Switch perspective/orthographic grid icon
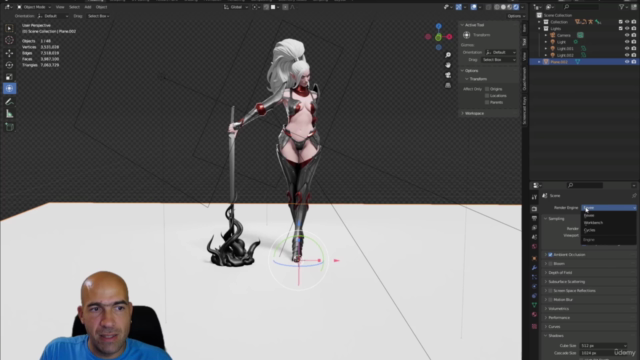The width and height of the screenshot is (640, 360). 448,85
